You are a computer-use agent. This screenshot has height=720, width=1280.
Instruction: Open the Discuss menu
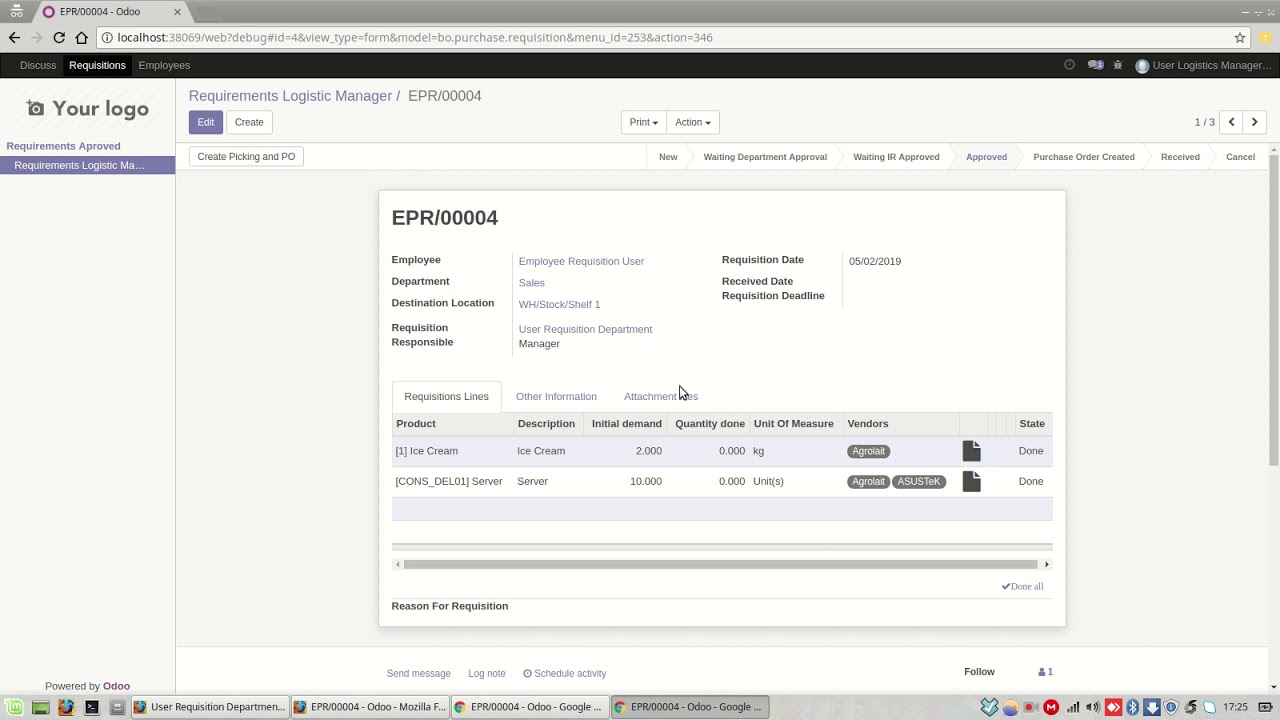point(38,65)
